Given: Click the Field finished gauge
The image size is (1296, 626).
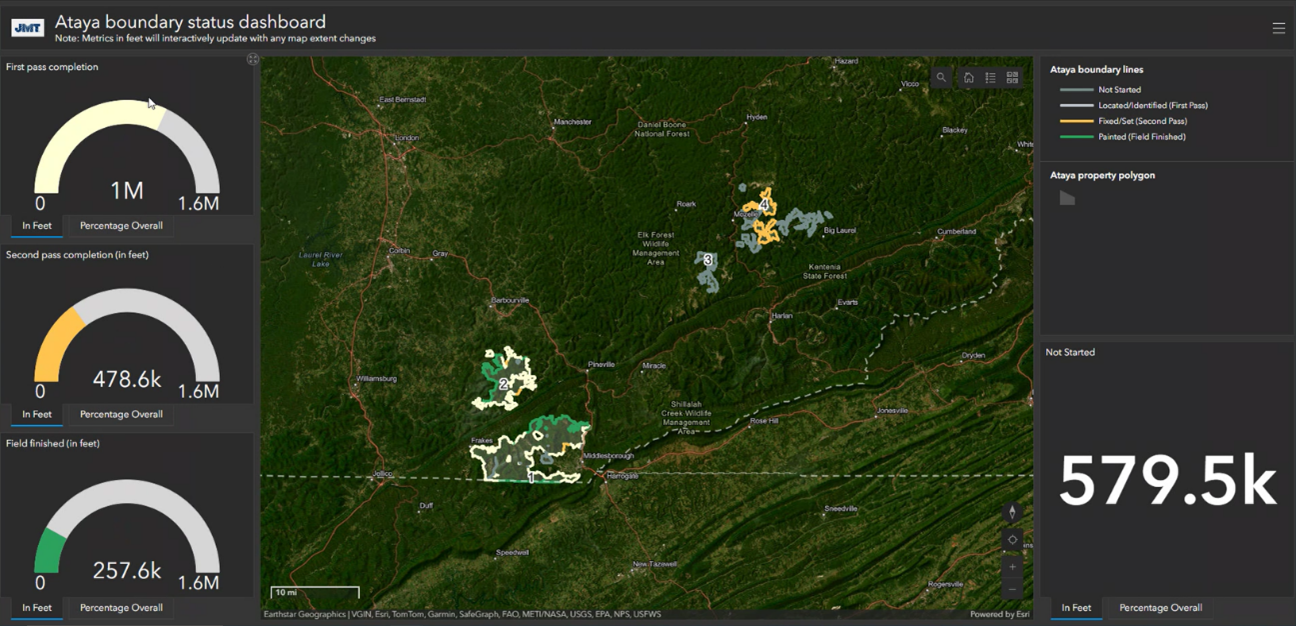Looking at the screenshot, I should pos(127,525).
